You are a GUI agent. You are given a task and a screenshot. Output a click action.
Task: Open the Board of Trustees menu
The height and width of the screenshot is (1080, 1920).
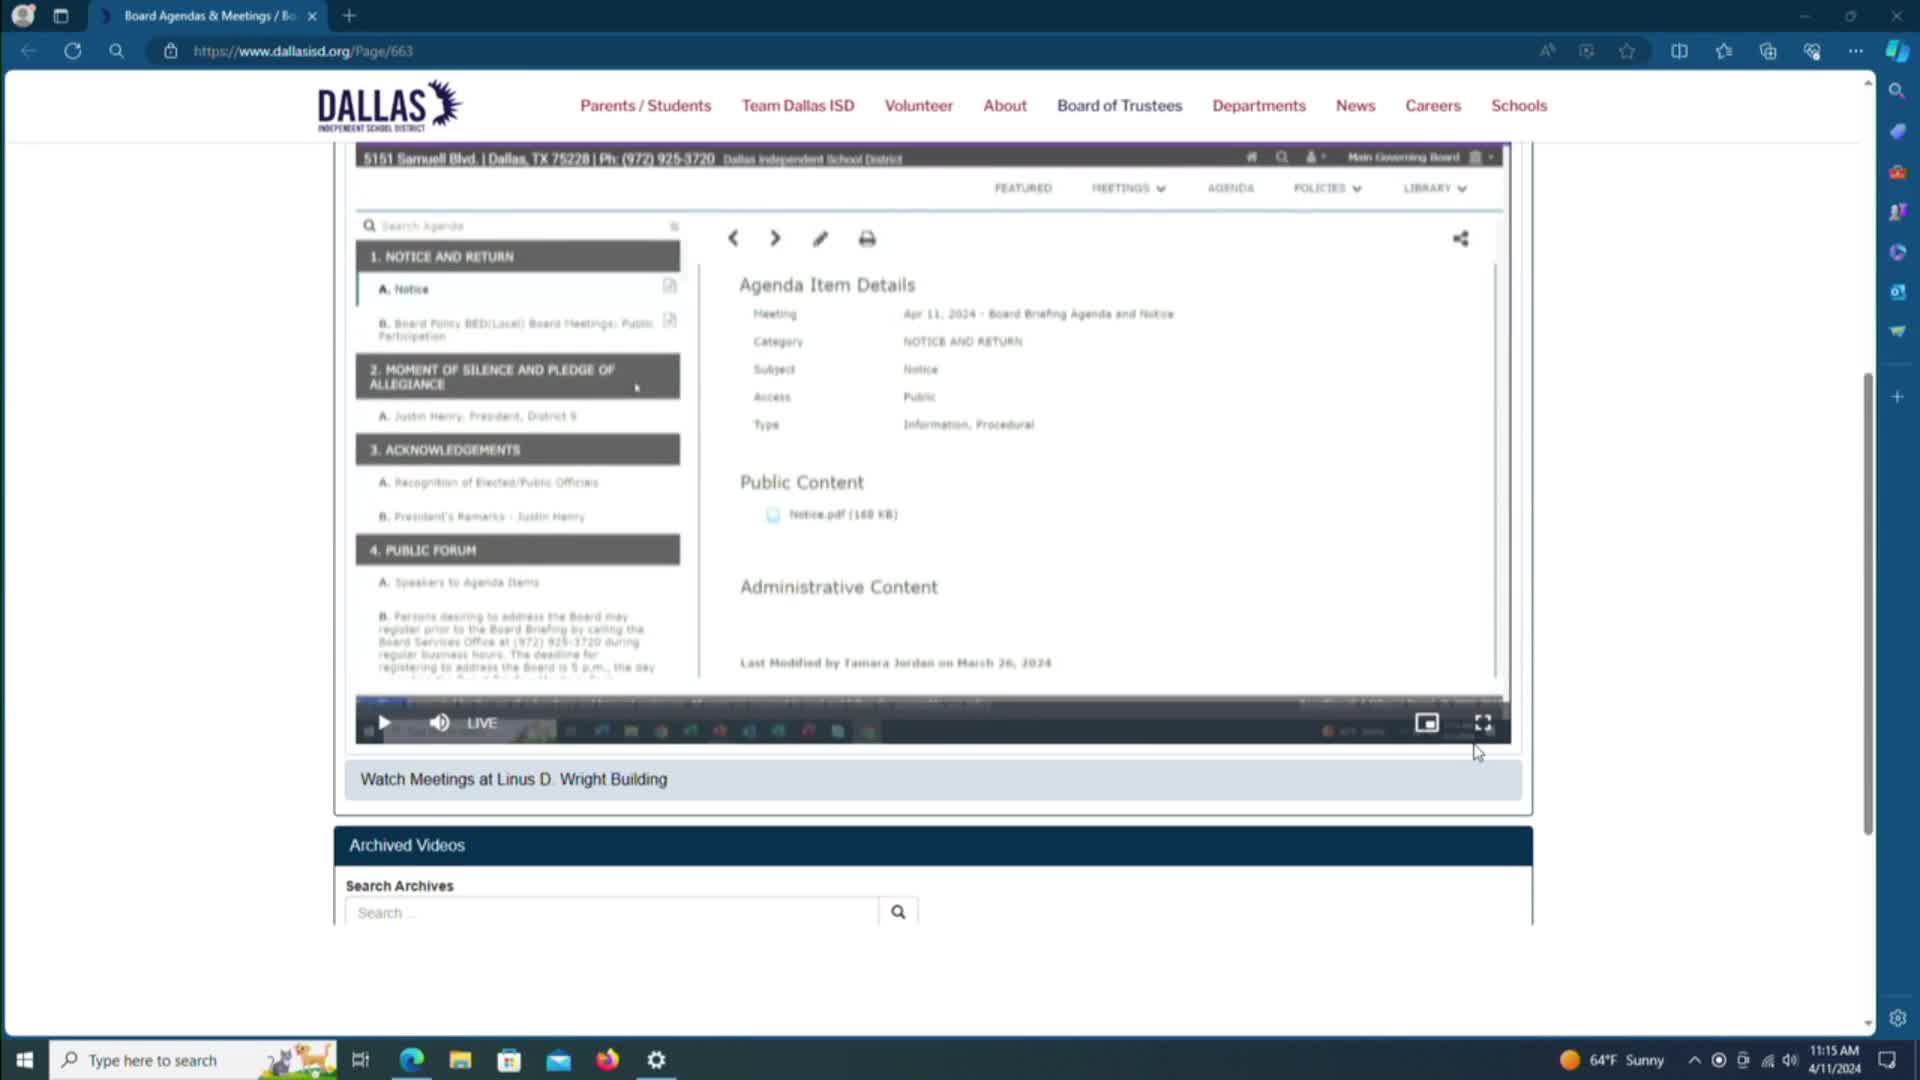pos(1119,106)
